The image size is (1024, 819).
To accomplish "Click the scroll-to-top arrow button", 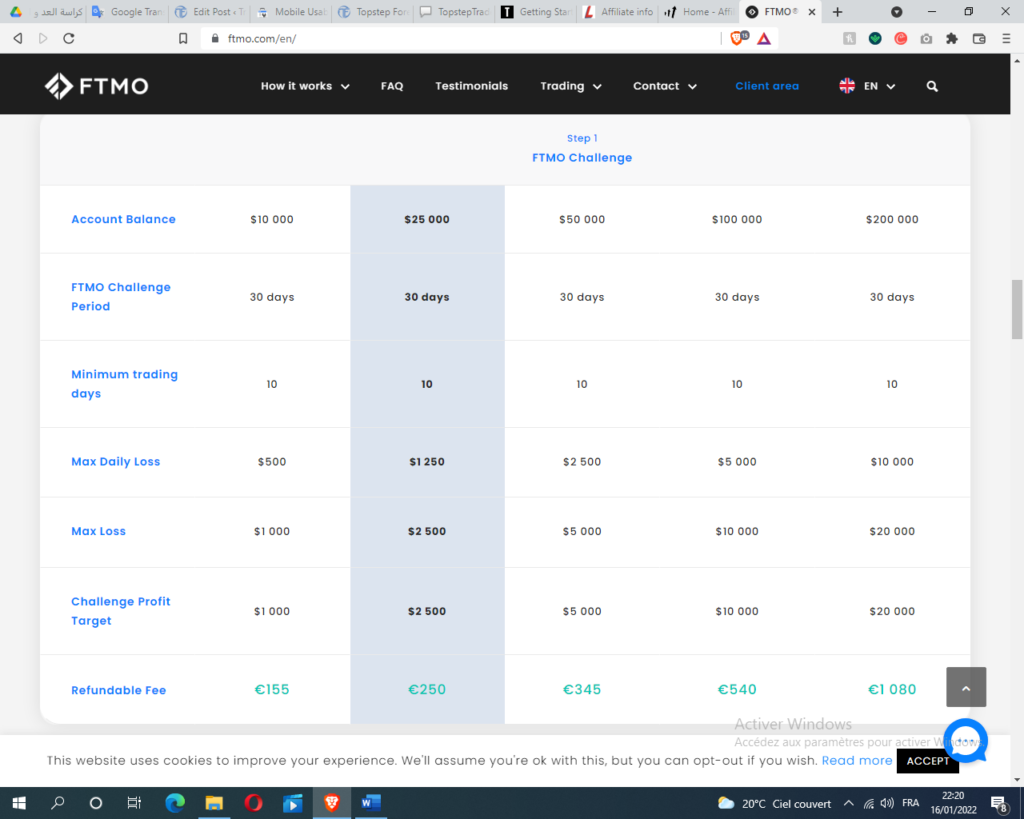I will [966, 687].
